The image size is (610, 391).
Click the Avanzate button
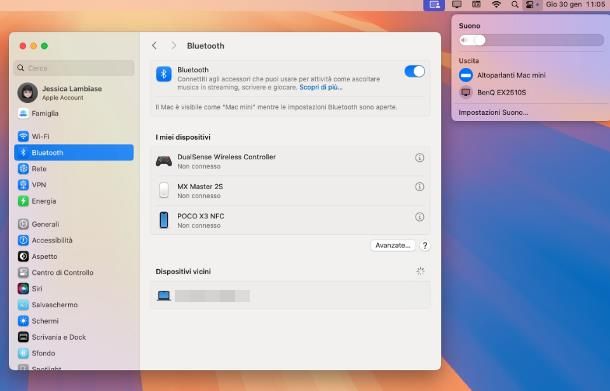coord(393,245)
